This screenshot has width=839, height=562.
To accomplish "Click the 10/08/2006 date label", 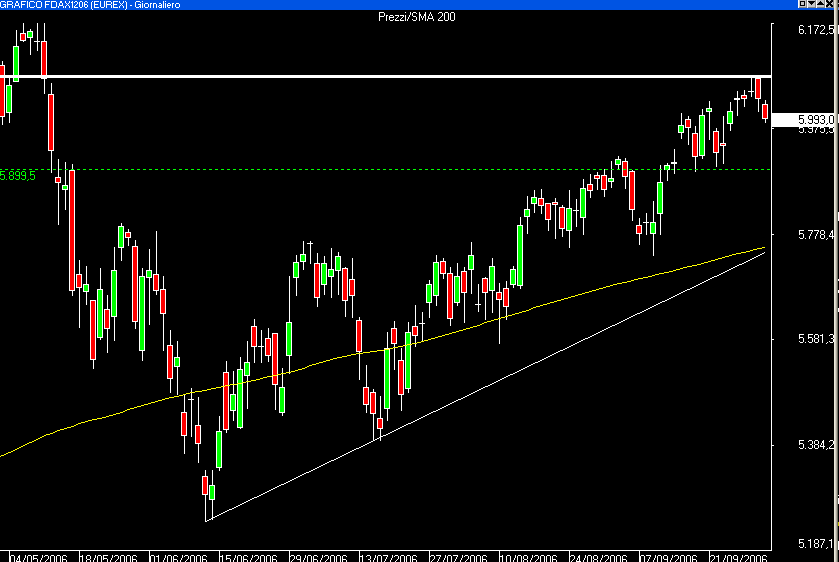I will pos(529,557).
